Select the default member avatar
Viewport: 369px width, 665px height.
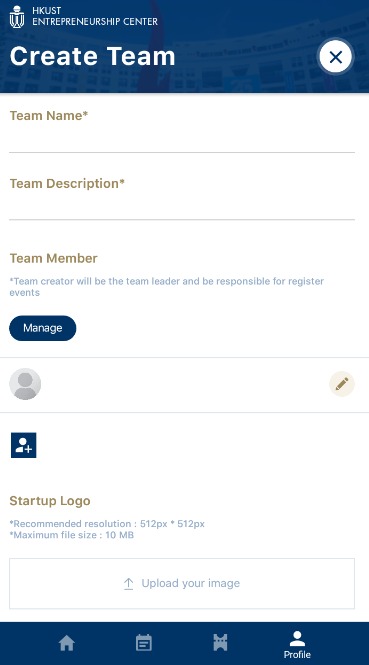tap(25, 384)
